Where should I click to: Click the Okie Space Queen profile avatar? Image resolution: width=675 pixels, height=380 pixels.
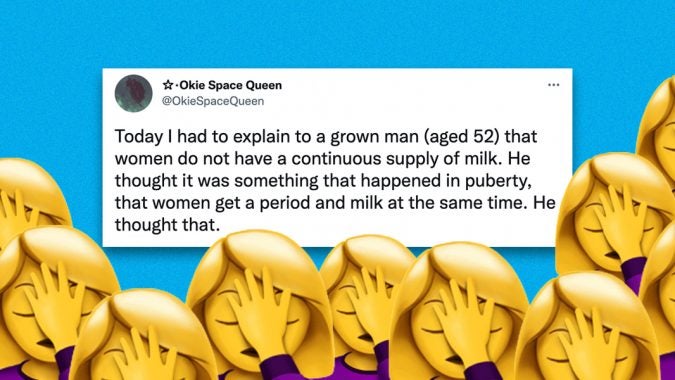(133, 93)
